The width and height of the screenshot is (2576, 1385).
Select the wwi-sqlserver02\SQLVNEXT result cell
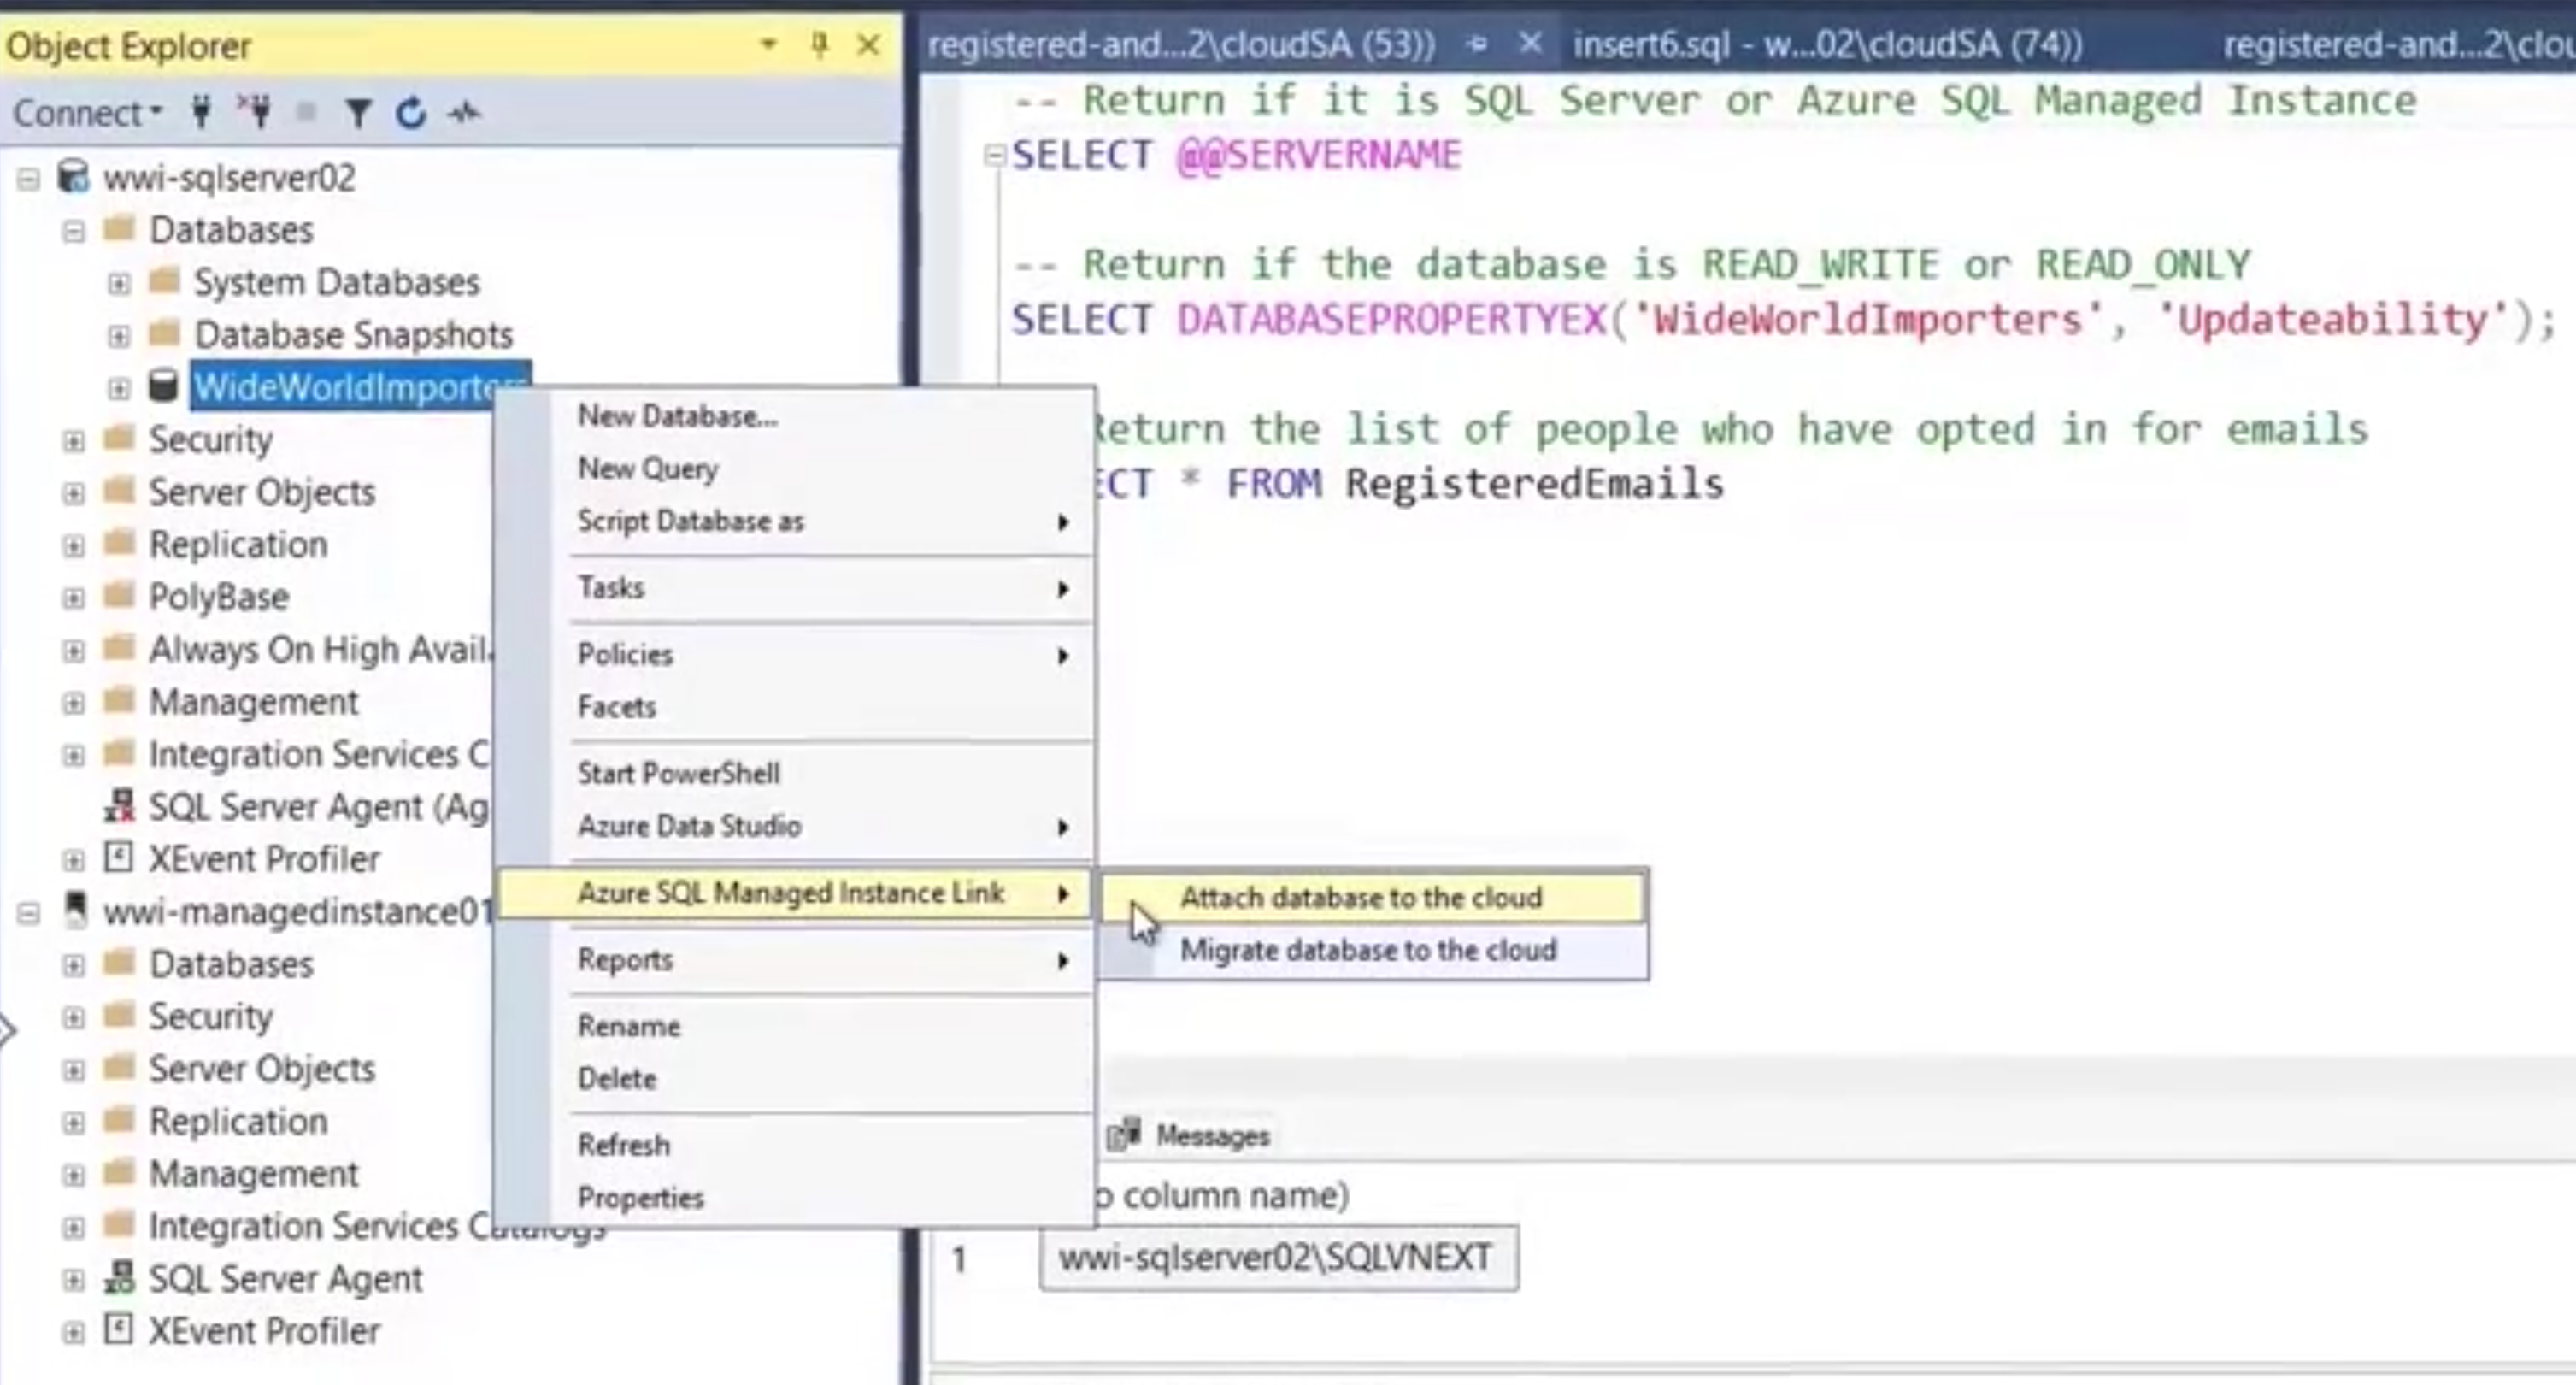[1277, 1257]
